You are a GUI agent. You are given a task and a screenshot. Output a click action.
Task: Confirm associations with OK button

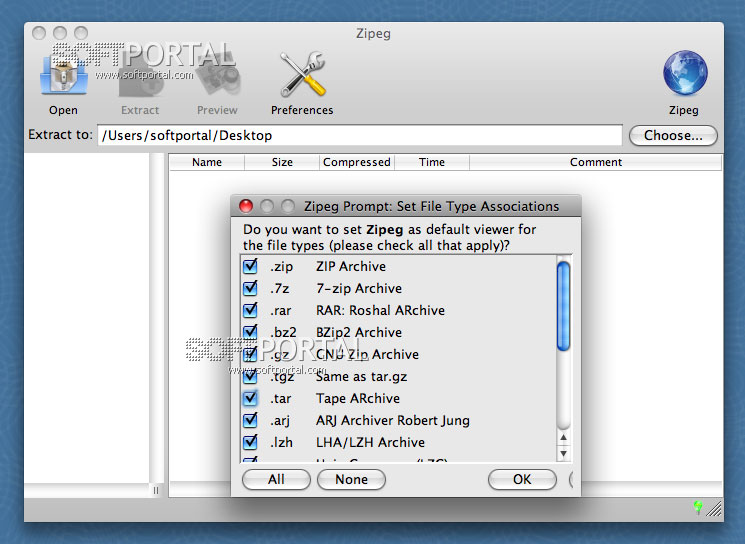[x=522, y=479]
